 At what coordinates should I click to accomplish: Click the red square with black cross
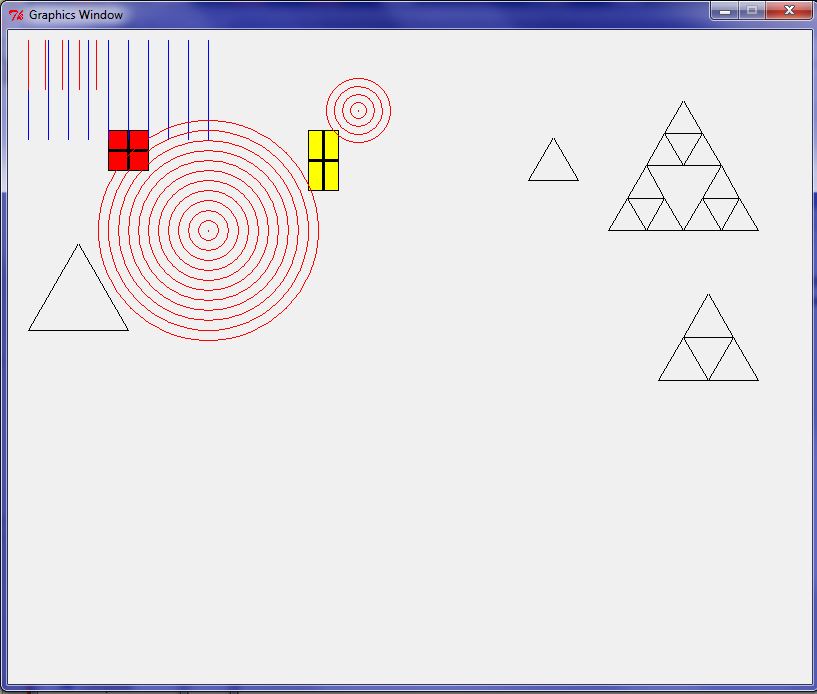coord(128,150)
